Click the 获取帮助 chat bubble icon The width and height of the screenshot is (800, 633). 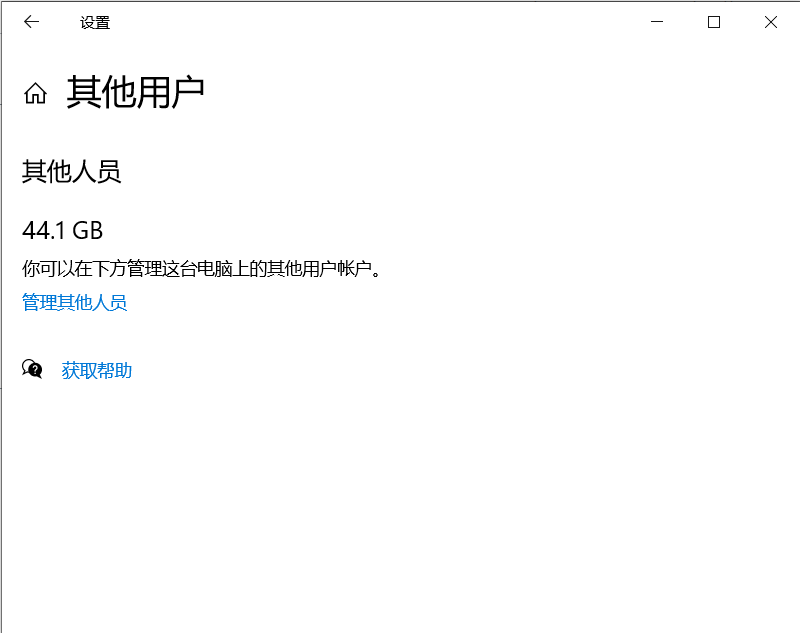[32, 369]
